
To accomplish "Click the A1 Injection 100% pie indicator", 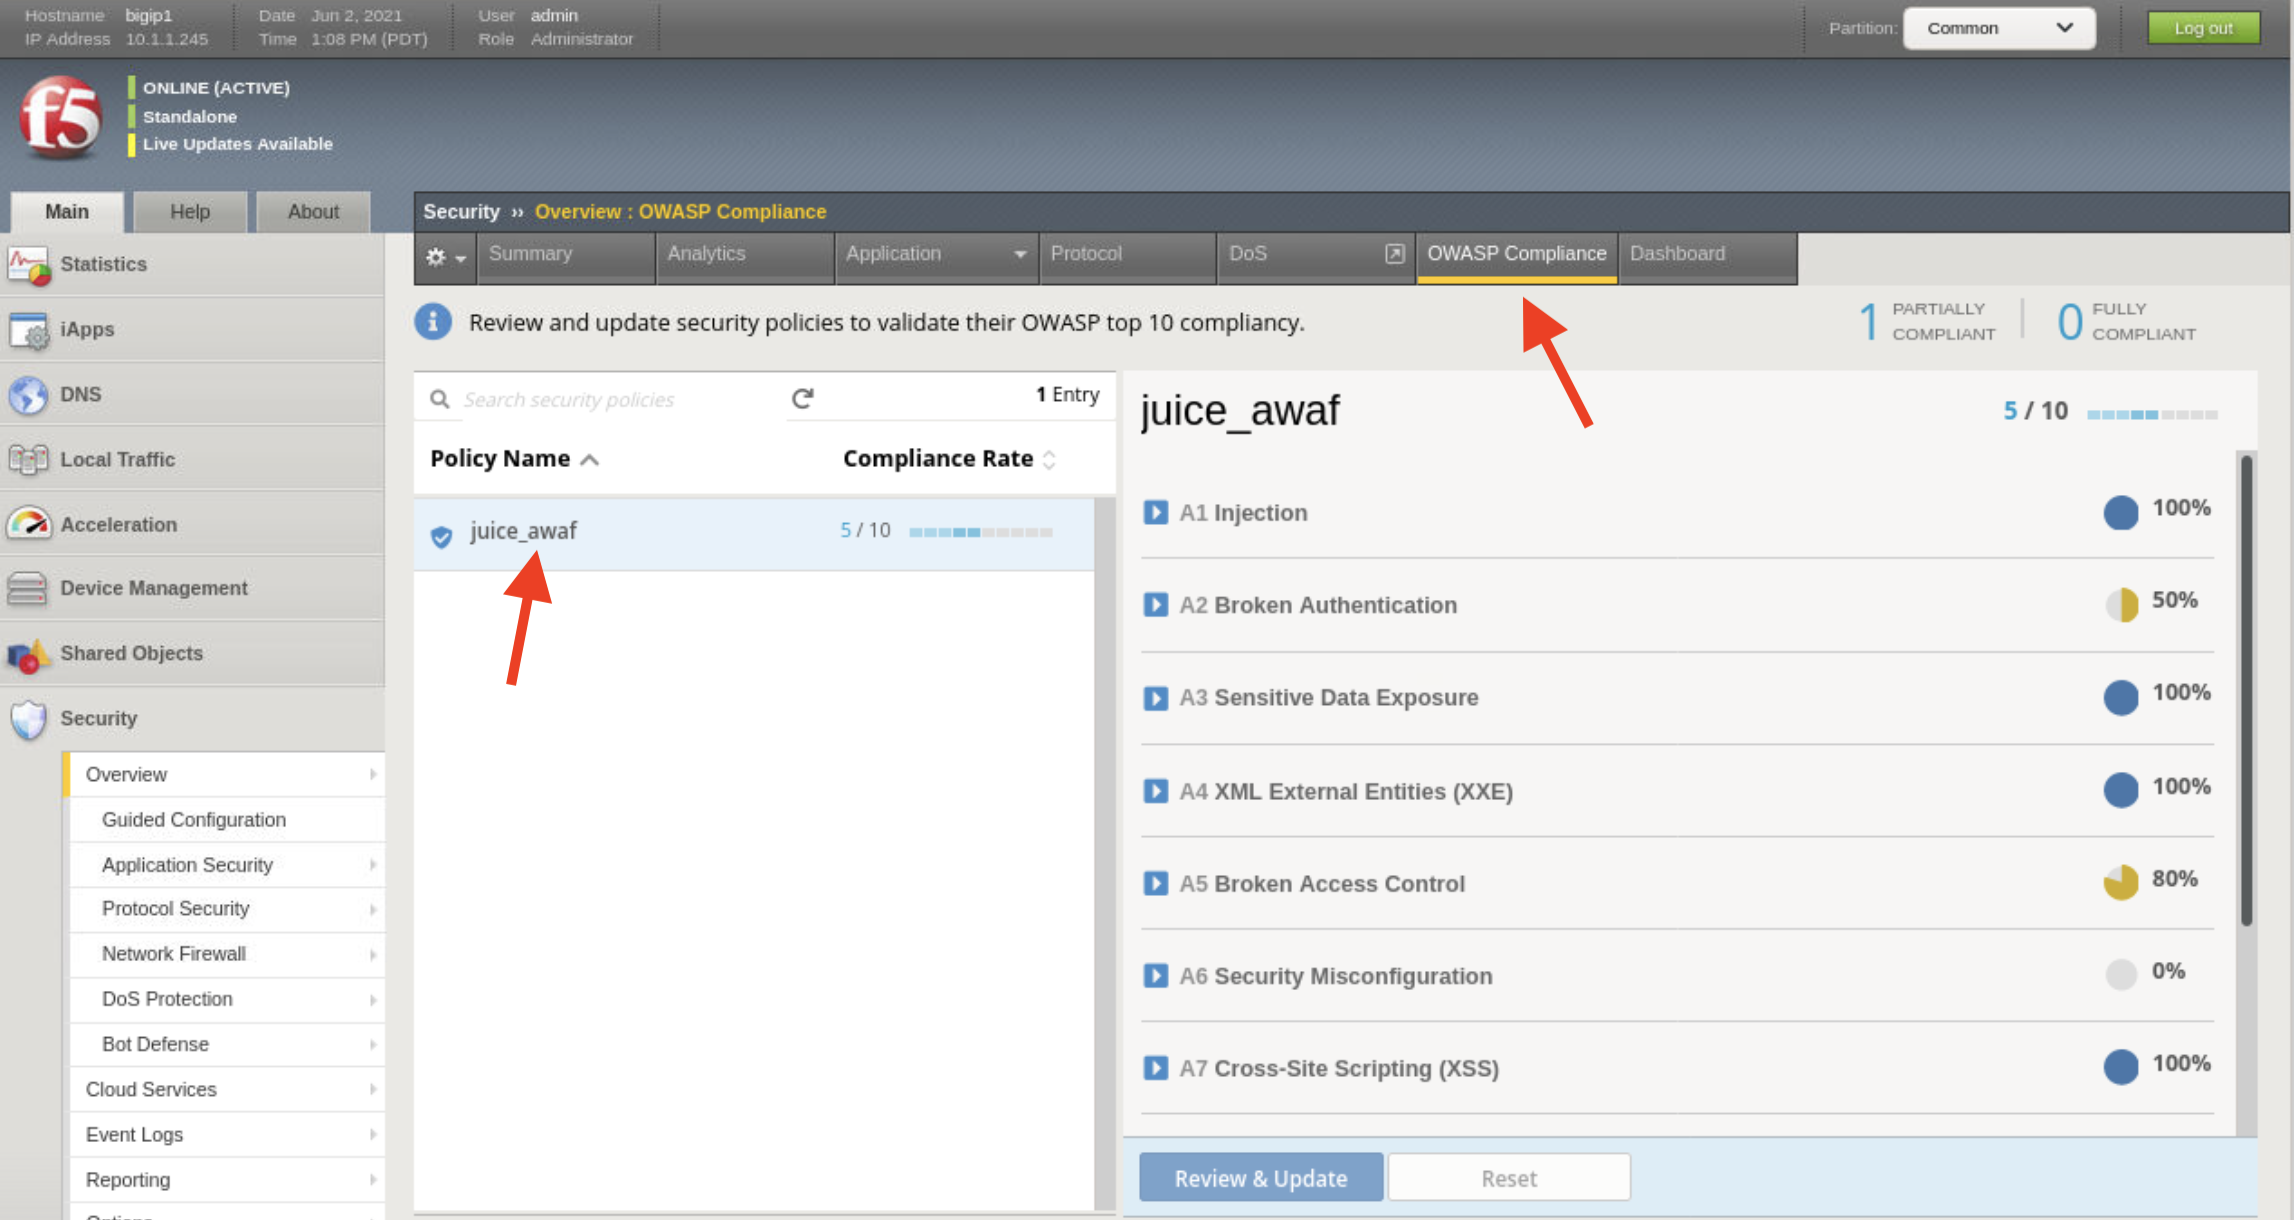I will [2120, 512].
